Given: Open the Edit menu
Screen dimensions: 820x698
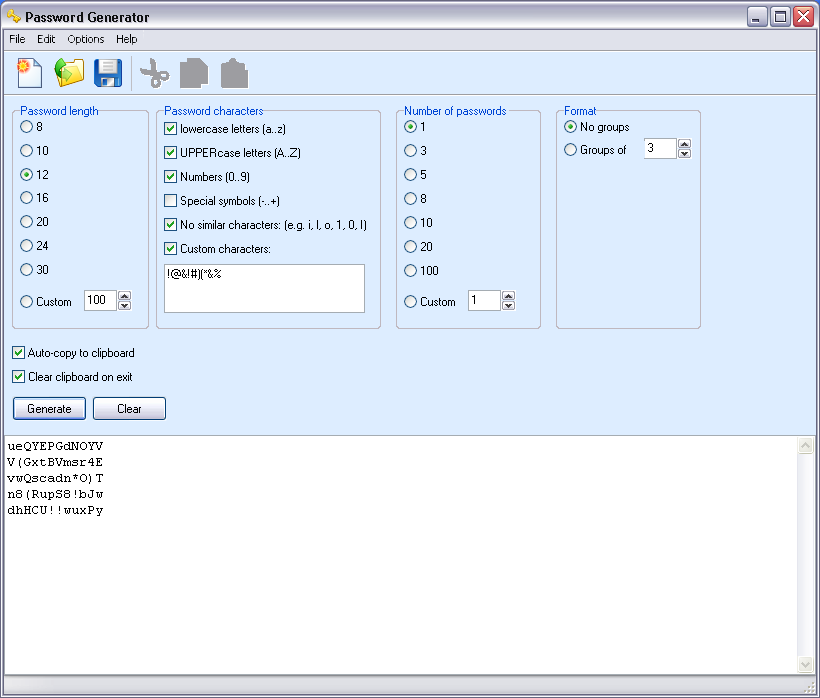Looking at the screenshot, I should coord(46,39).
